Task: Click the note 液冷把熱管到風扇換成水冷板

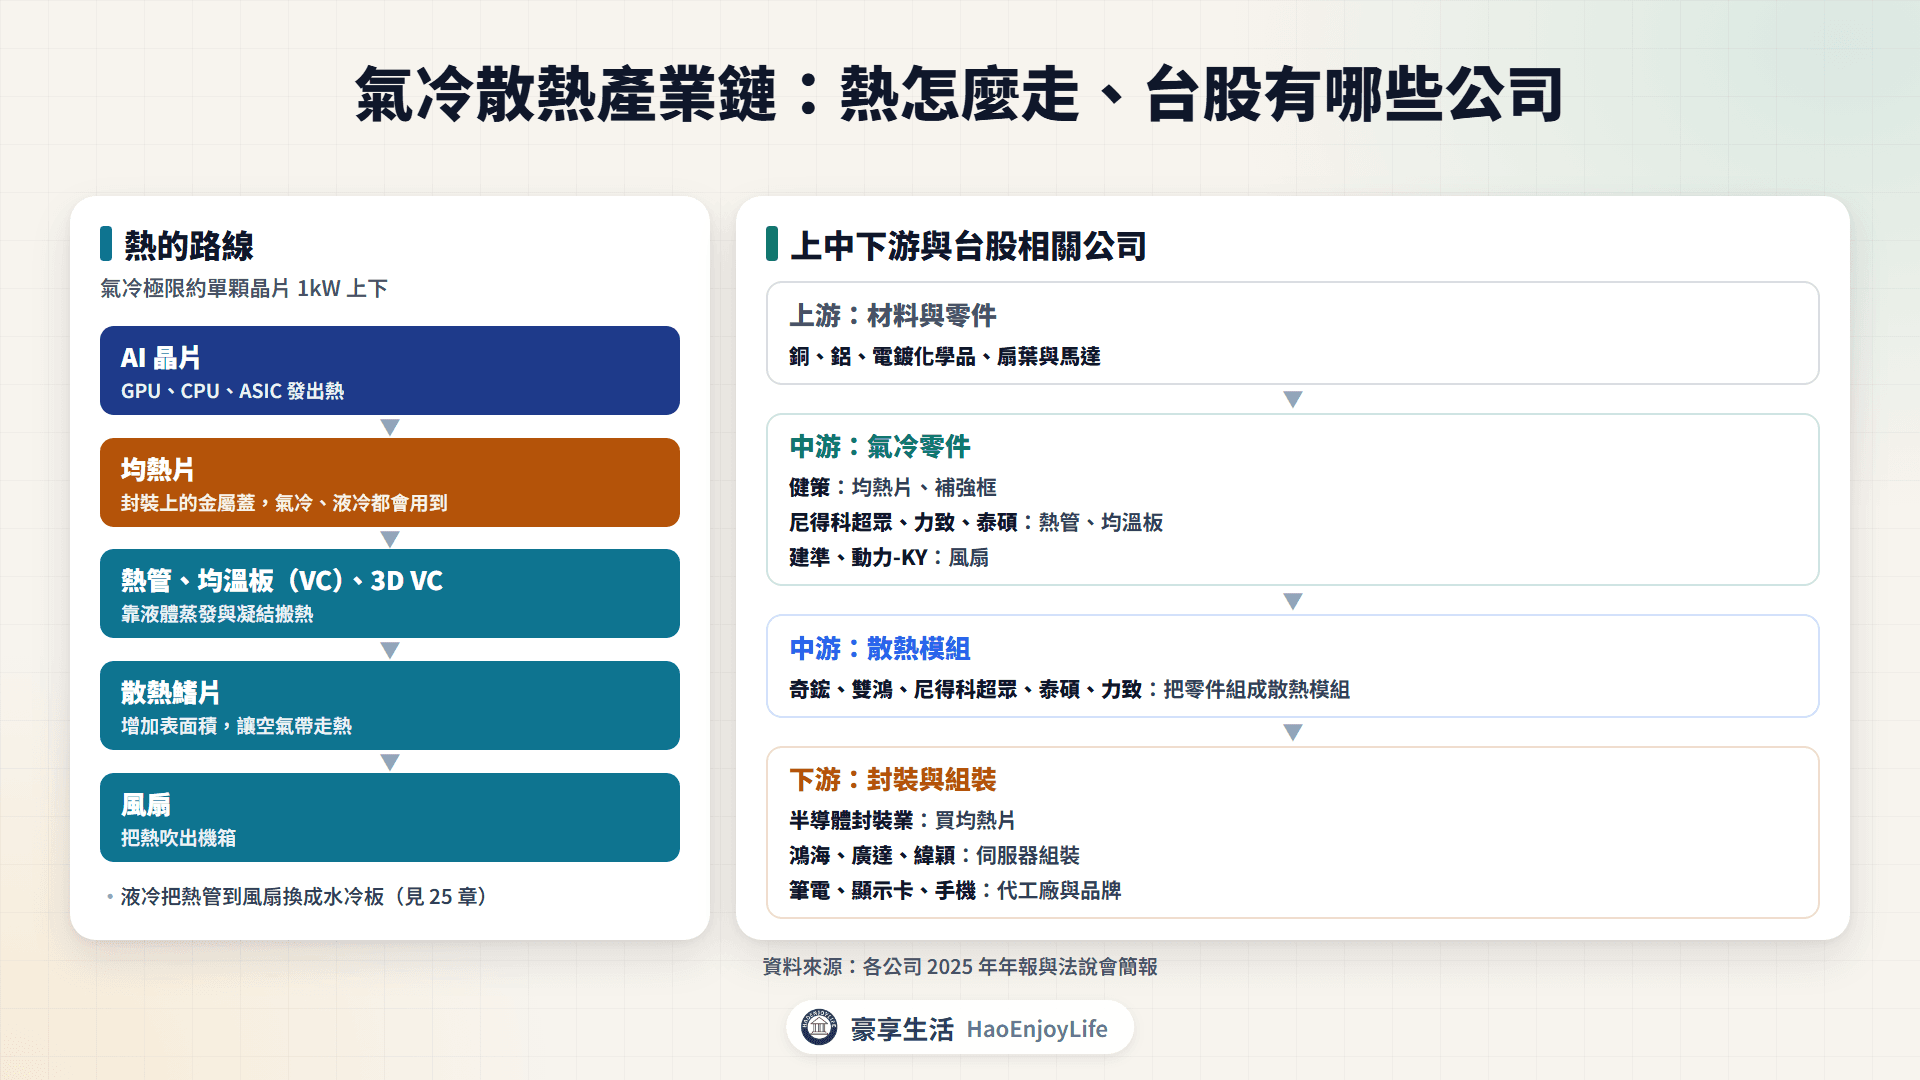Action: [305, 896]
